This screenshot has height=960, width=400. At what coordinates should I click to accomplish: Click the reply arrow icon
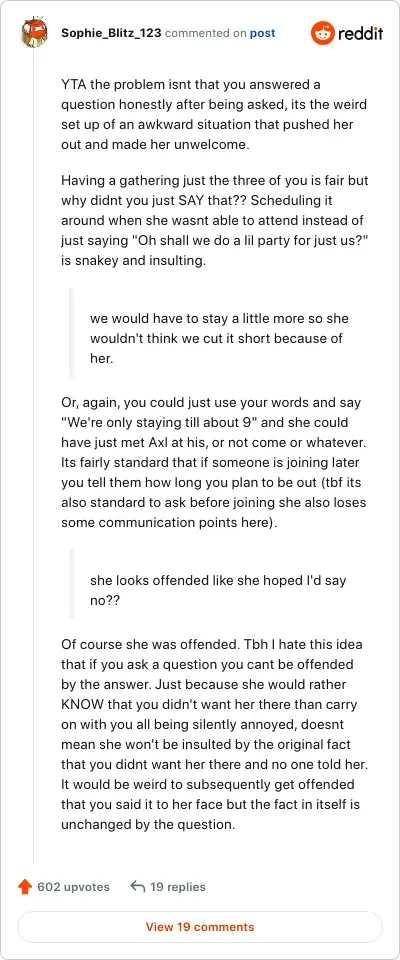(x=138, y=887)
